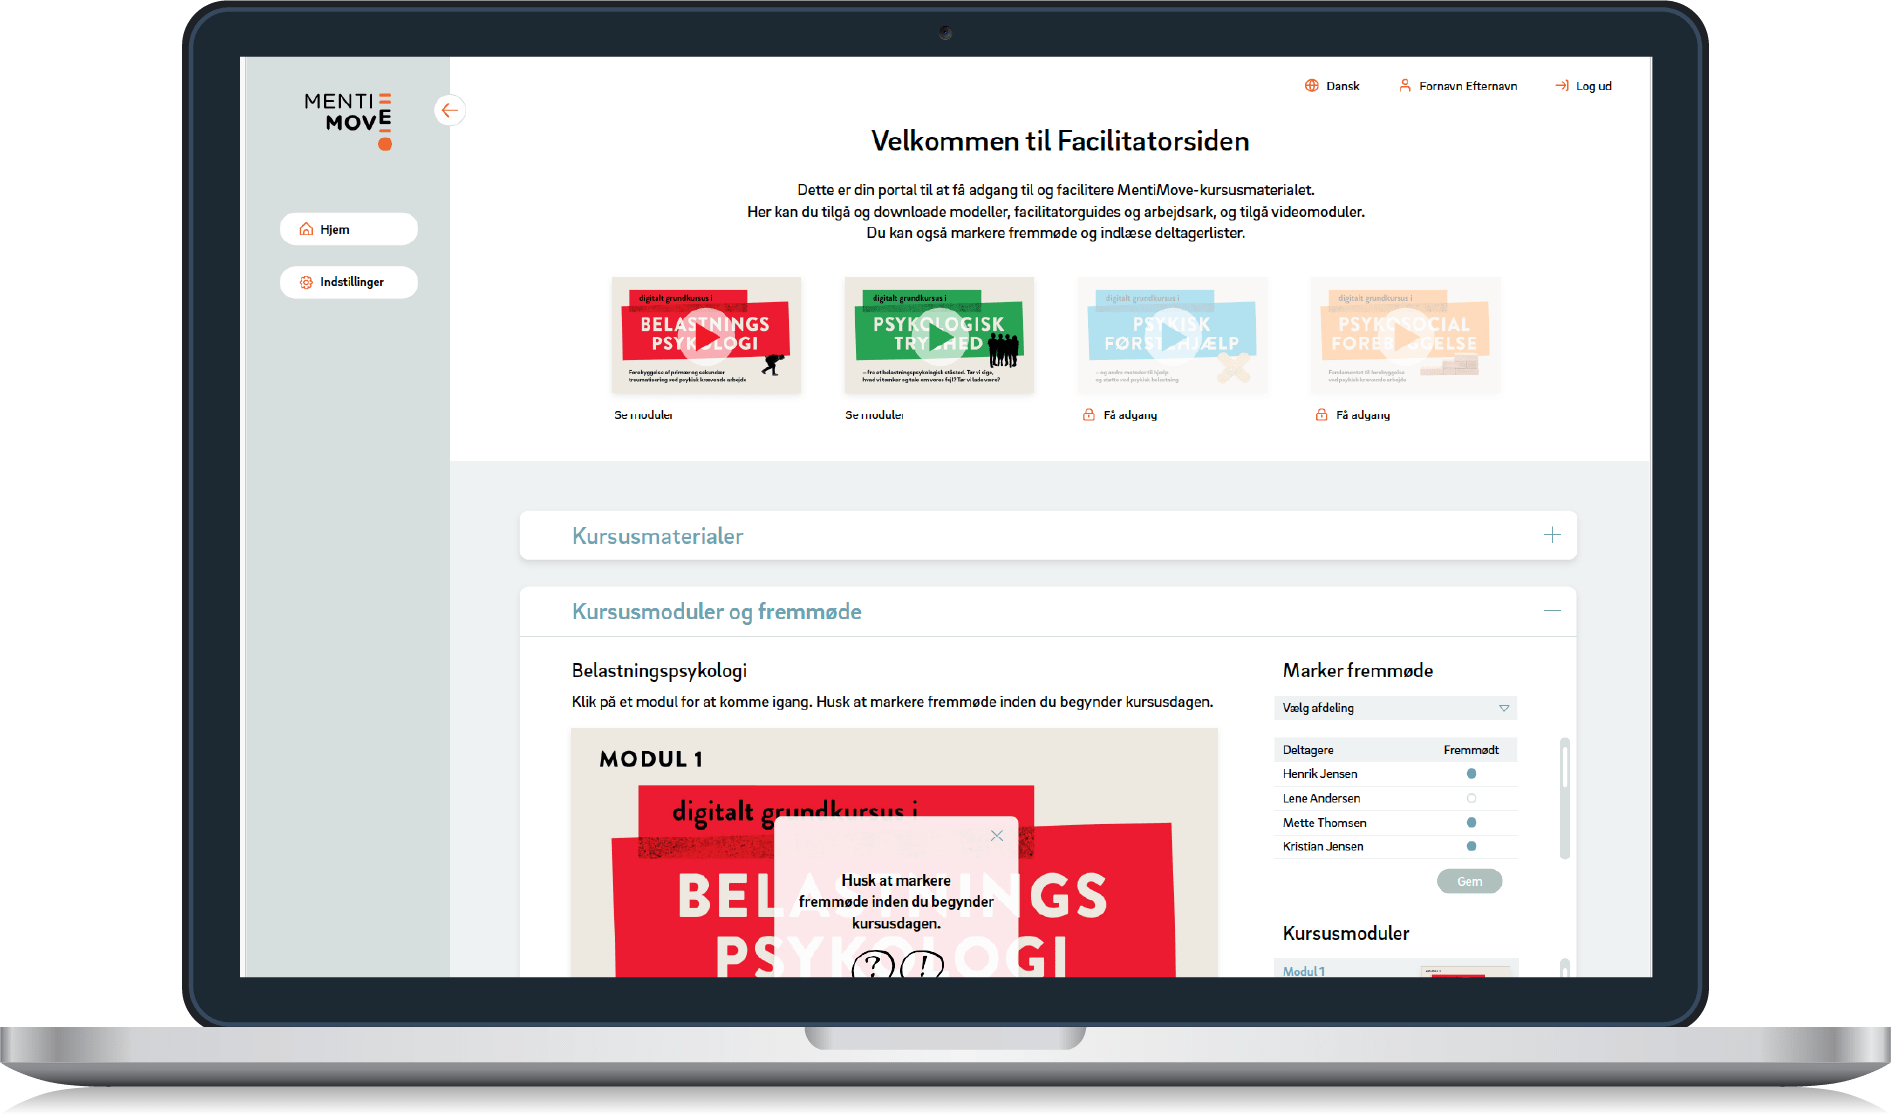Toggle attendance for Henrik Jensen

[1471, 774]
